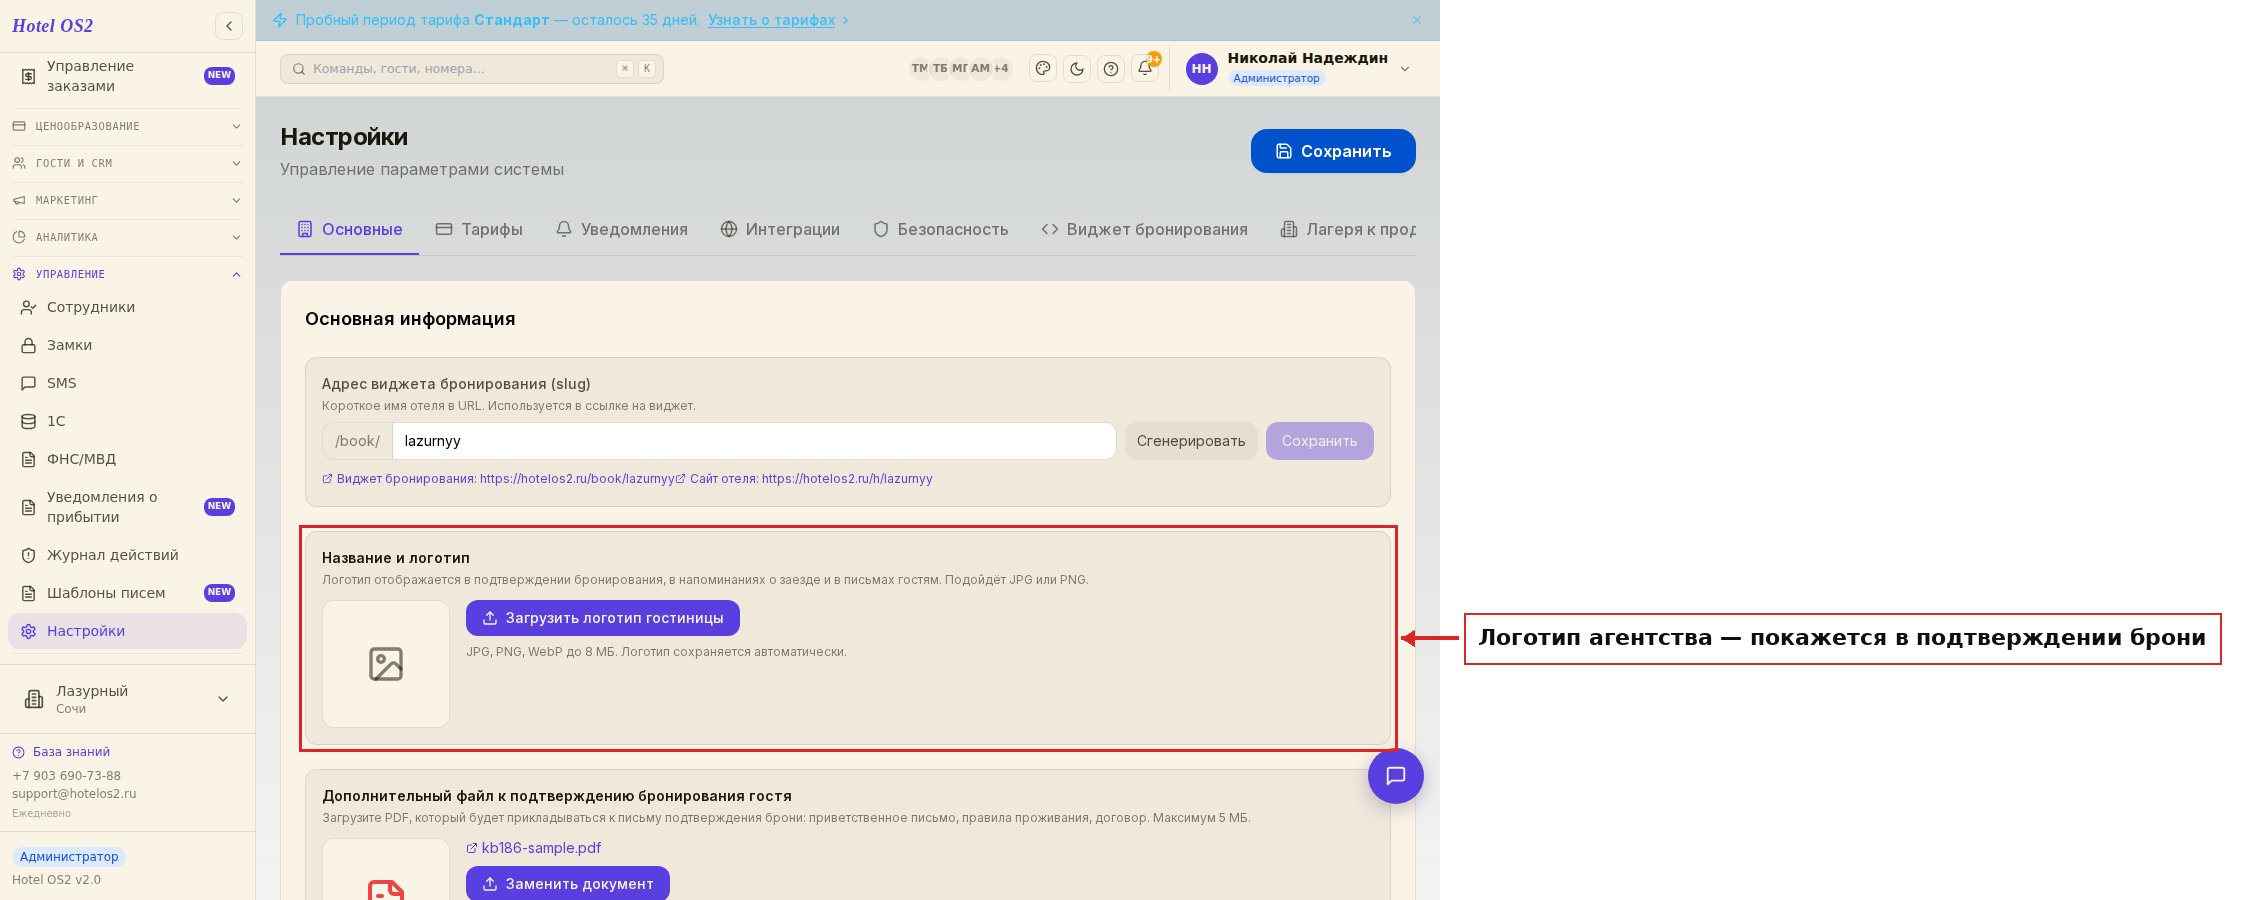
Task: Click Загрузить логотип гостиницы
Action: (603, 618)
